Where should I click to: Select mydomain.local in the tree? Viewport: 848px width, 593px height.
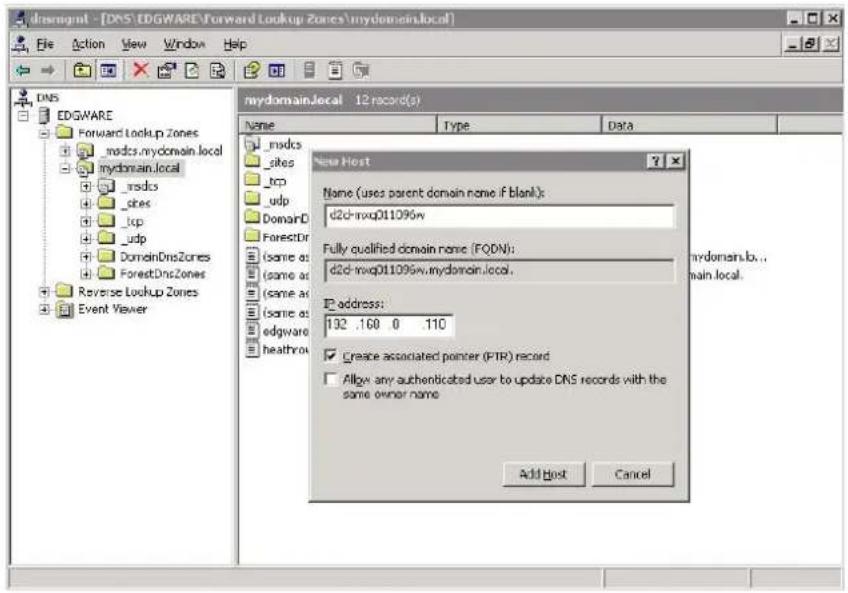pyautogui.click(x=140, y=168)
